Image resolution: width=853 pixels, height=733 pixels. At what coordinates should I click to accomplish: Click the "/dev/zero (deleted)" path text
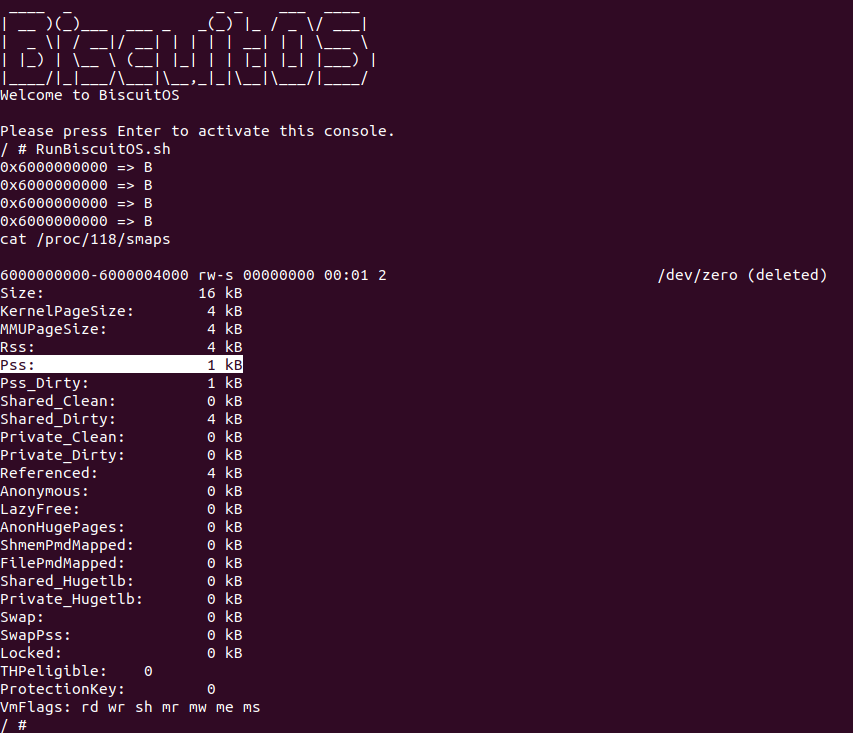[741, 275]
